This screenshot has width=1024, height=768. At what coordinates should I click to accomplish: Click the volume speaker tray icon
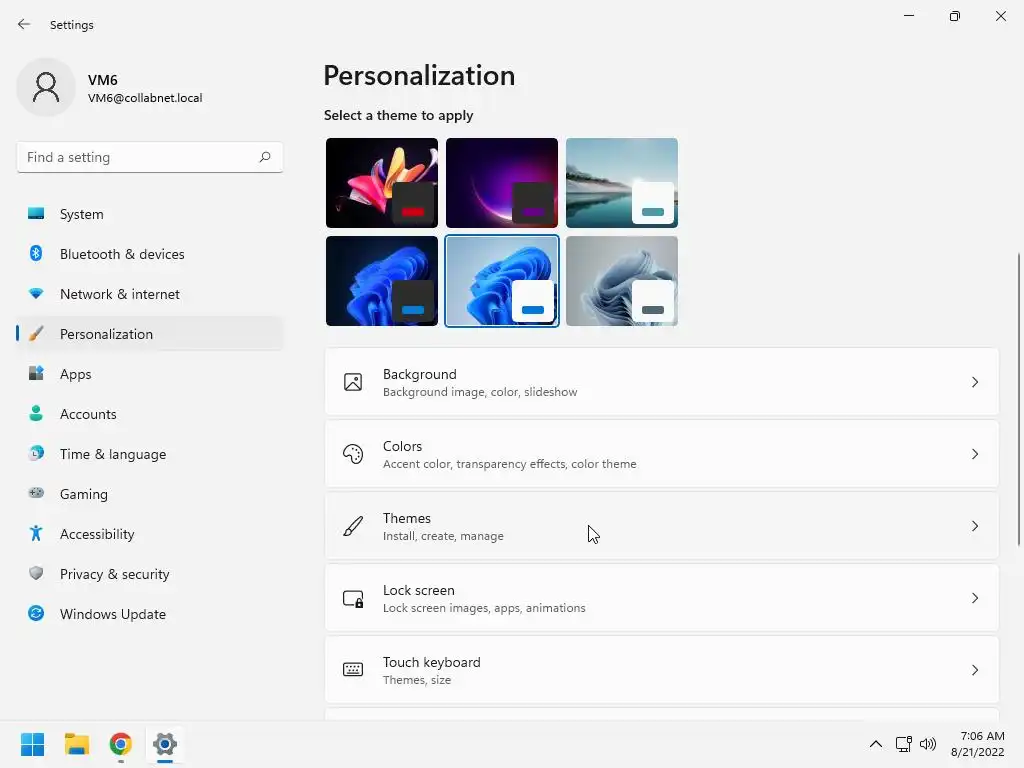click(927, 744)
